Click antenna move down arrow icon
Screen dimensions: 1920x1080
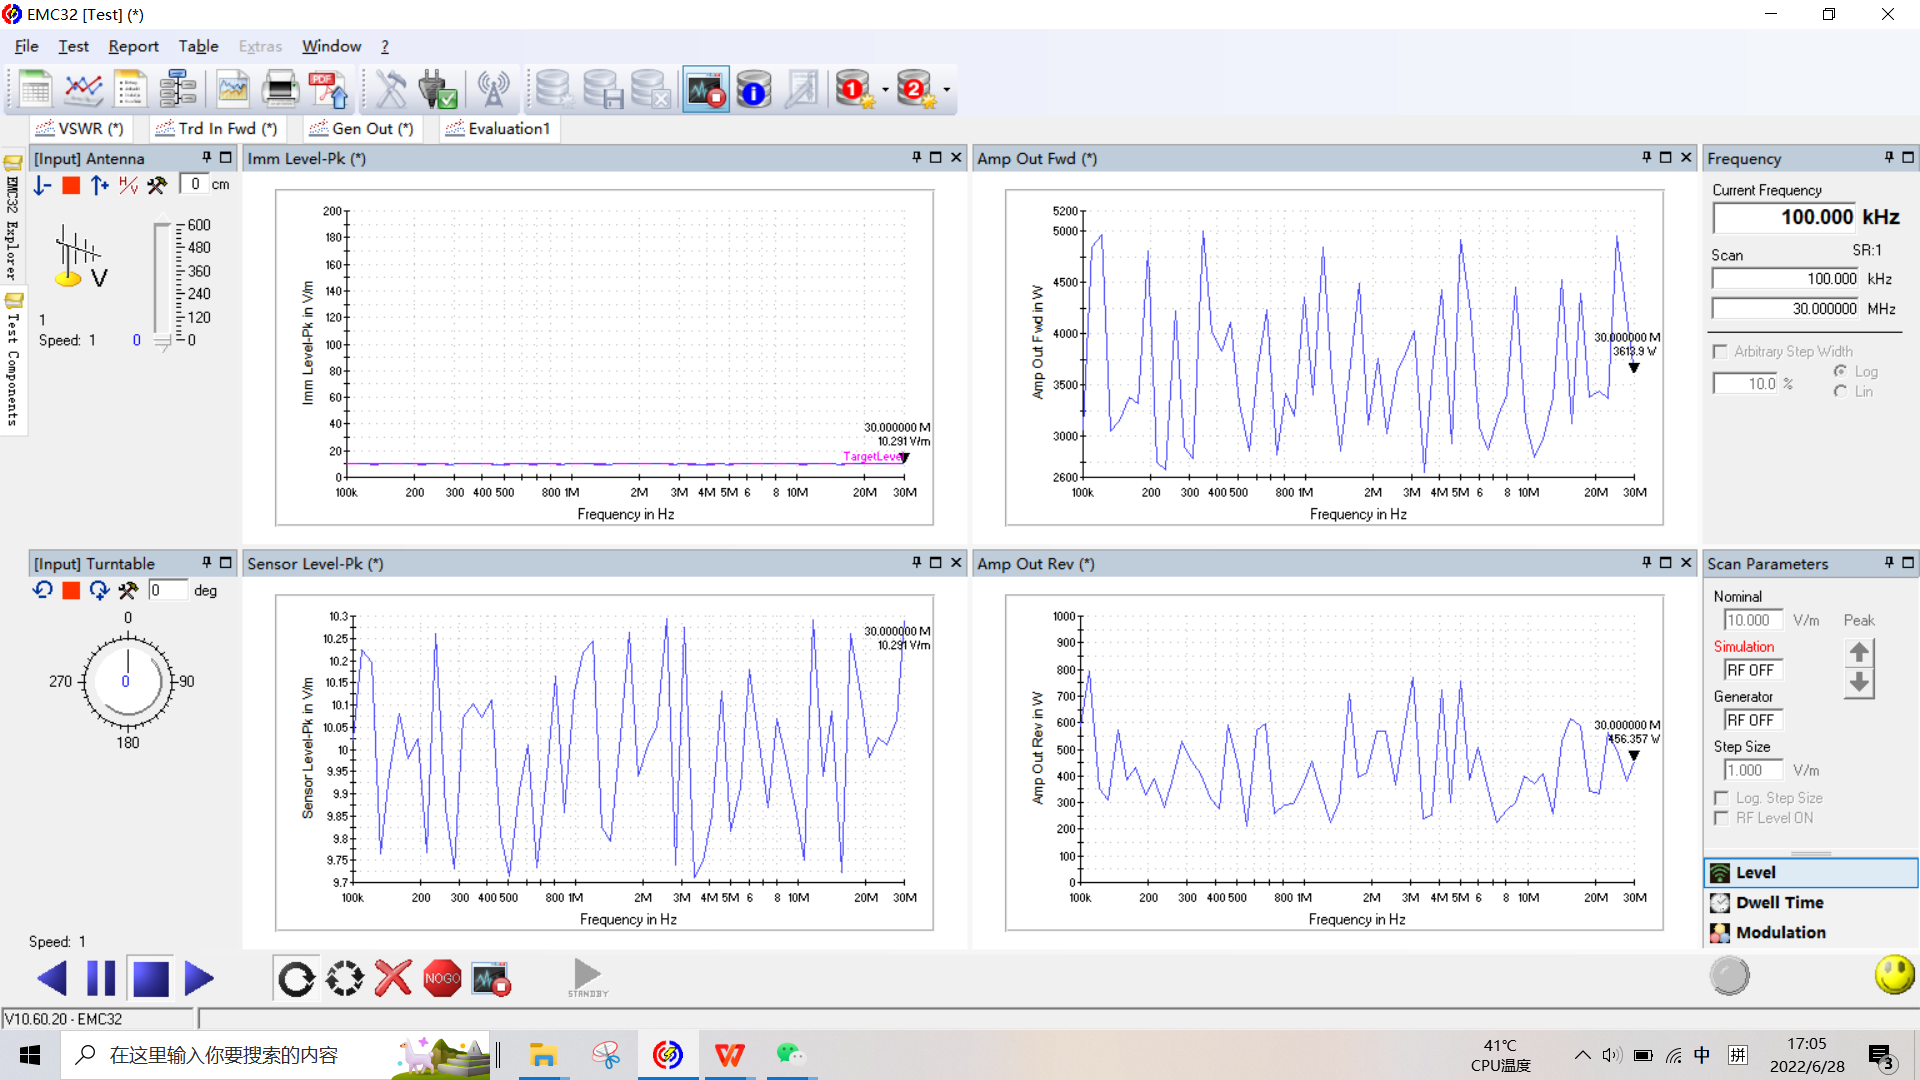tap(42, 185)
